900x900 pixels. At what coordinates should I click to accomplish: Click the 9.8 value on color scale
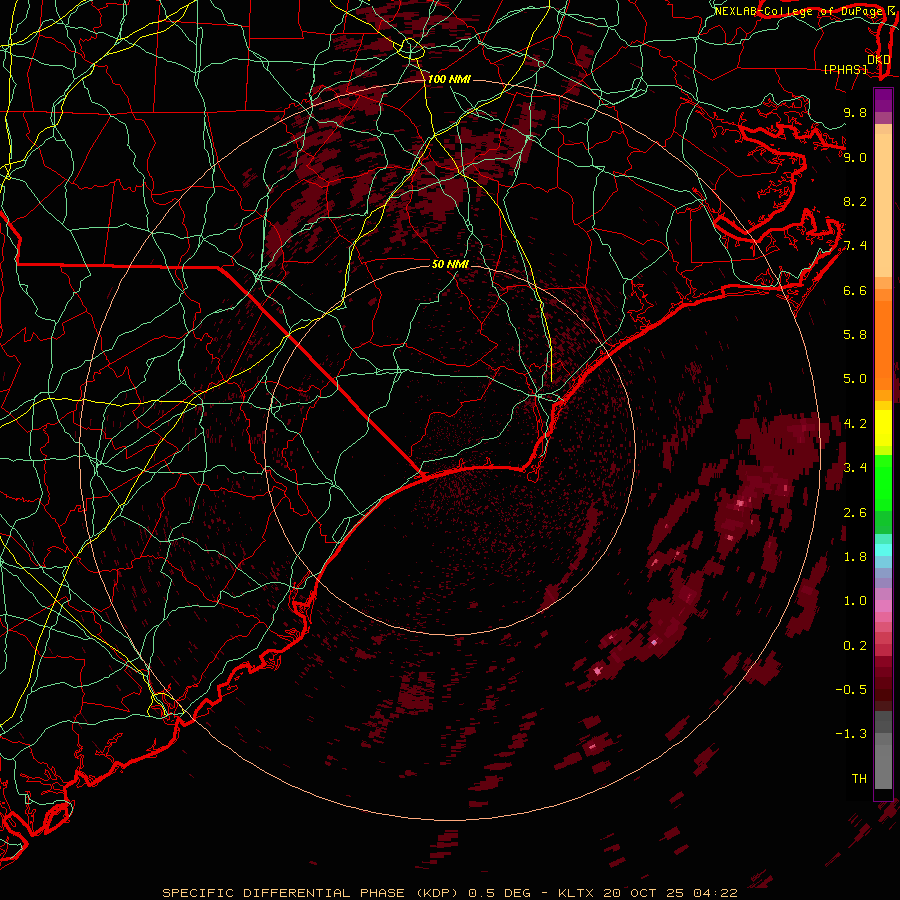(x=855, y=112)
